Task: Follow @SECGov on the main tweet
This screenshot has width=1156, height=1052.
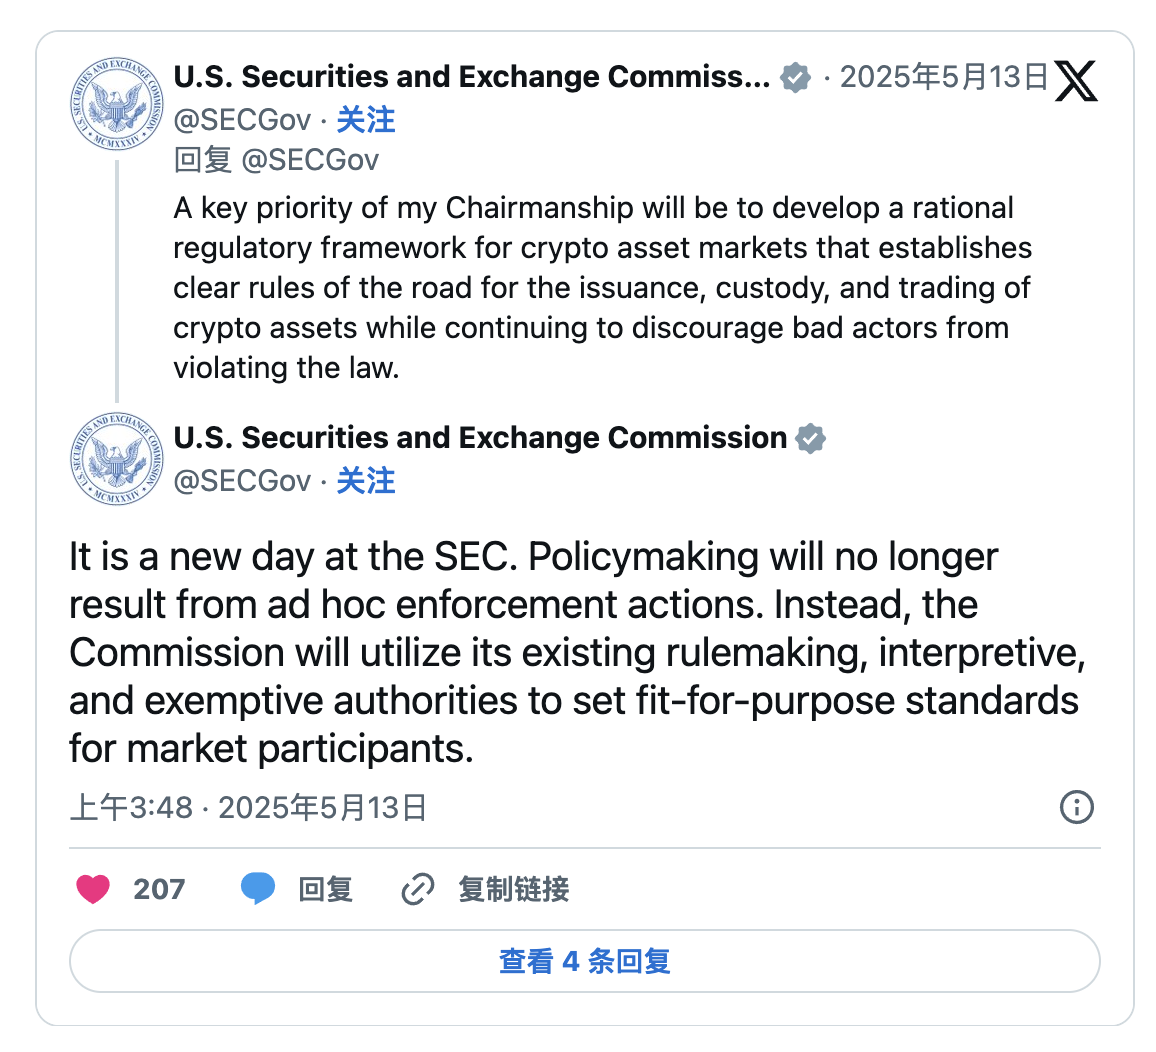Action: [x=365, y=482]
